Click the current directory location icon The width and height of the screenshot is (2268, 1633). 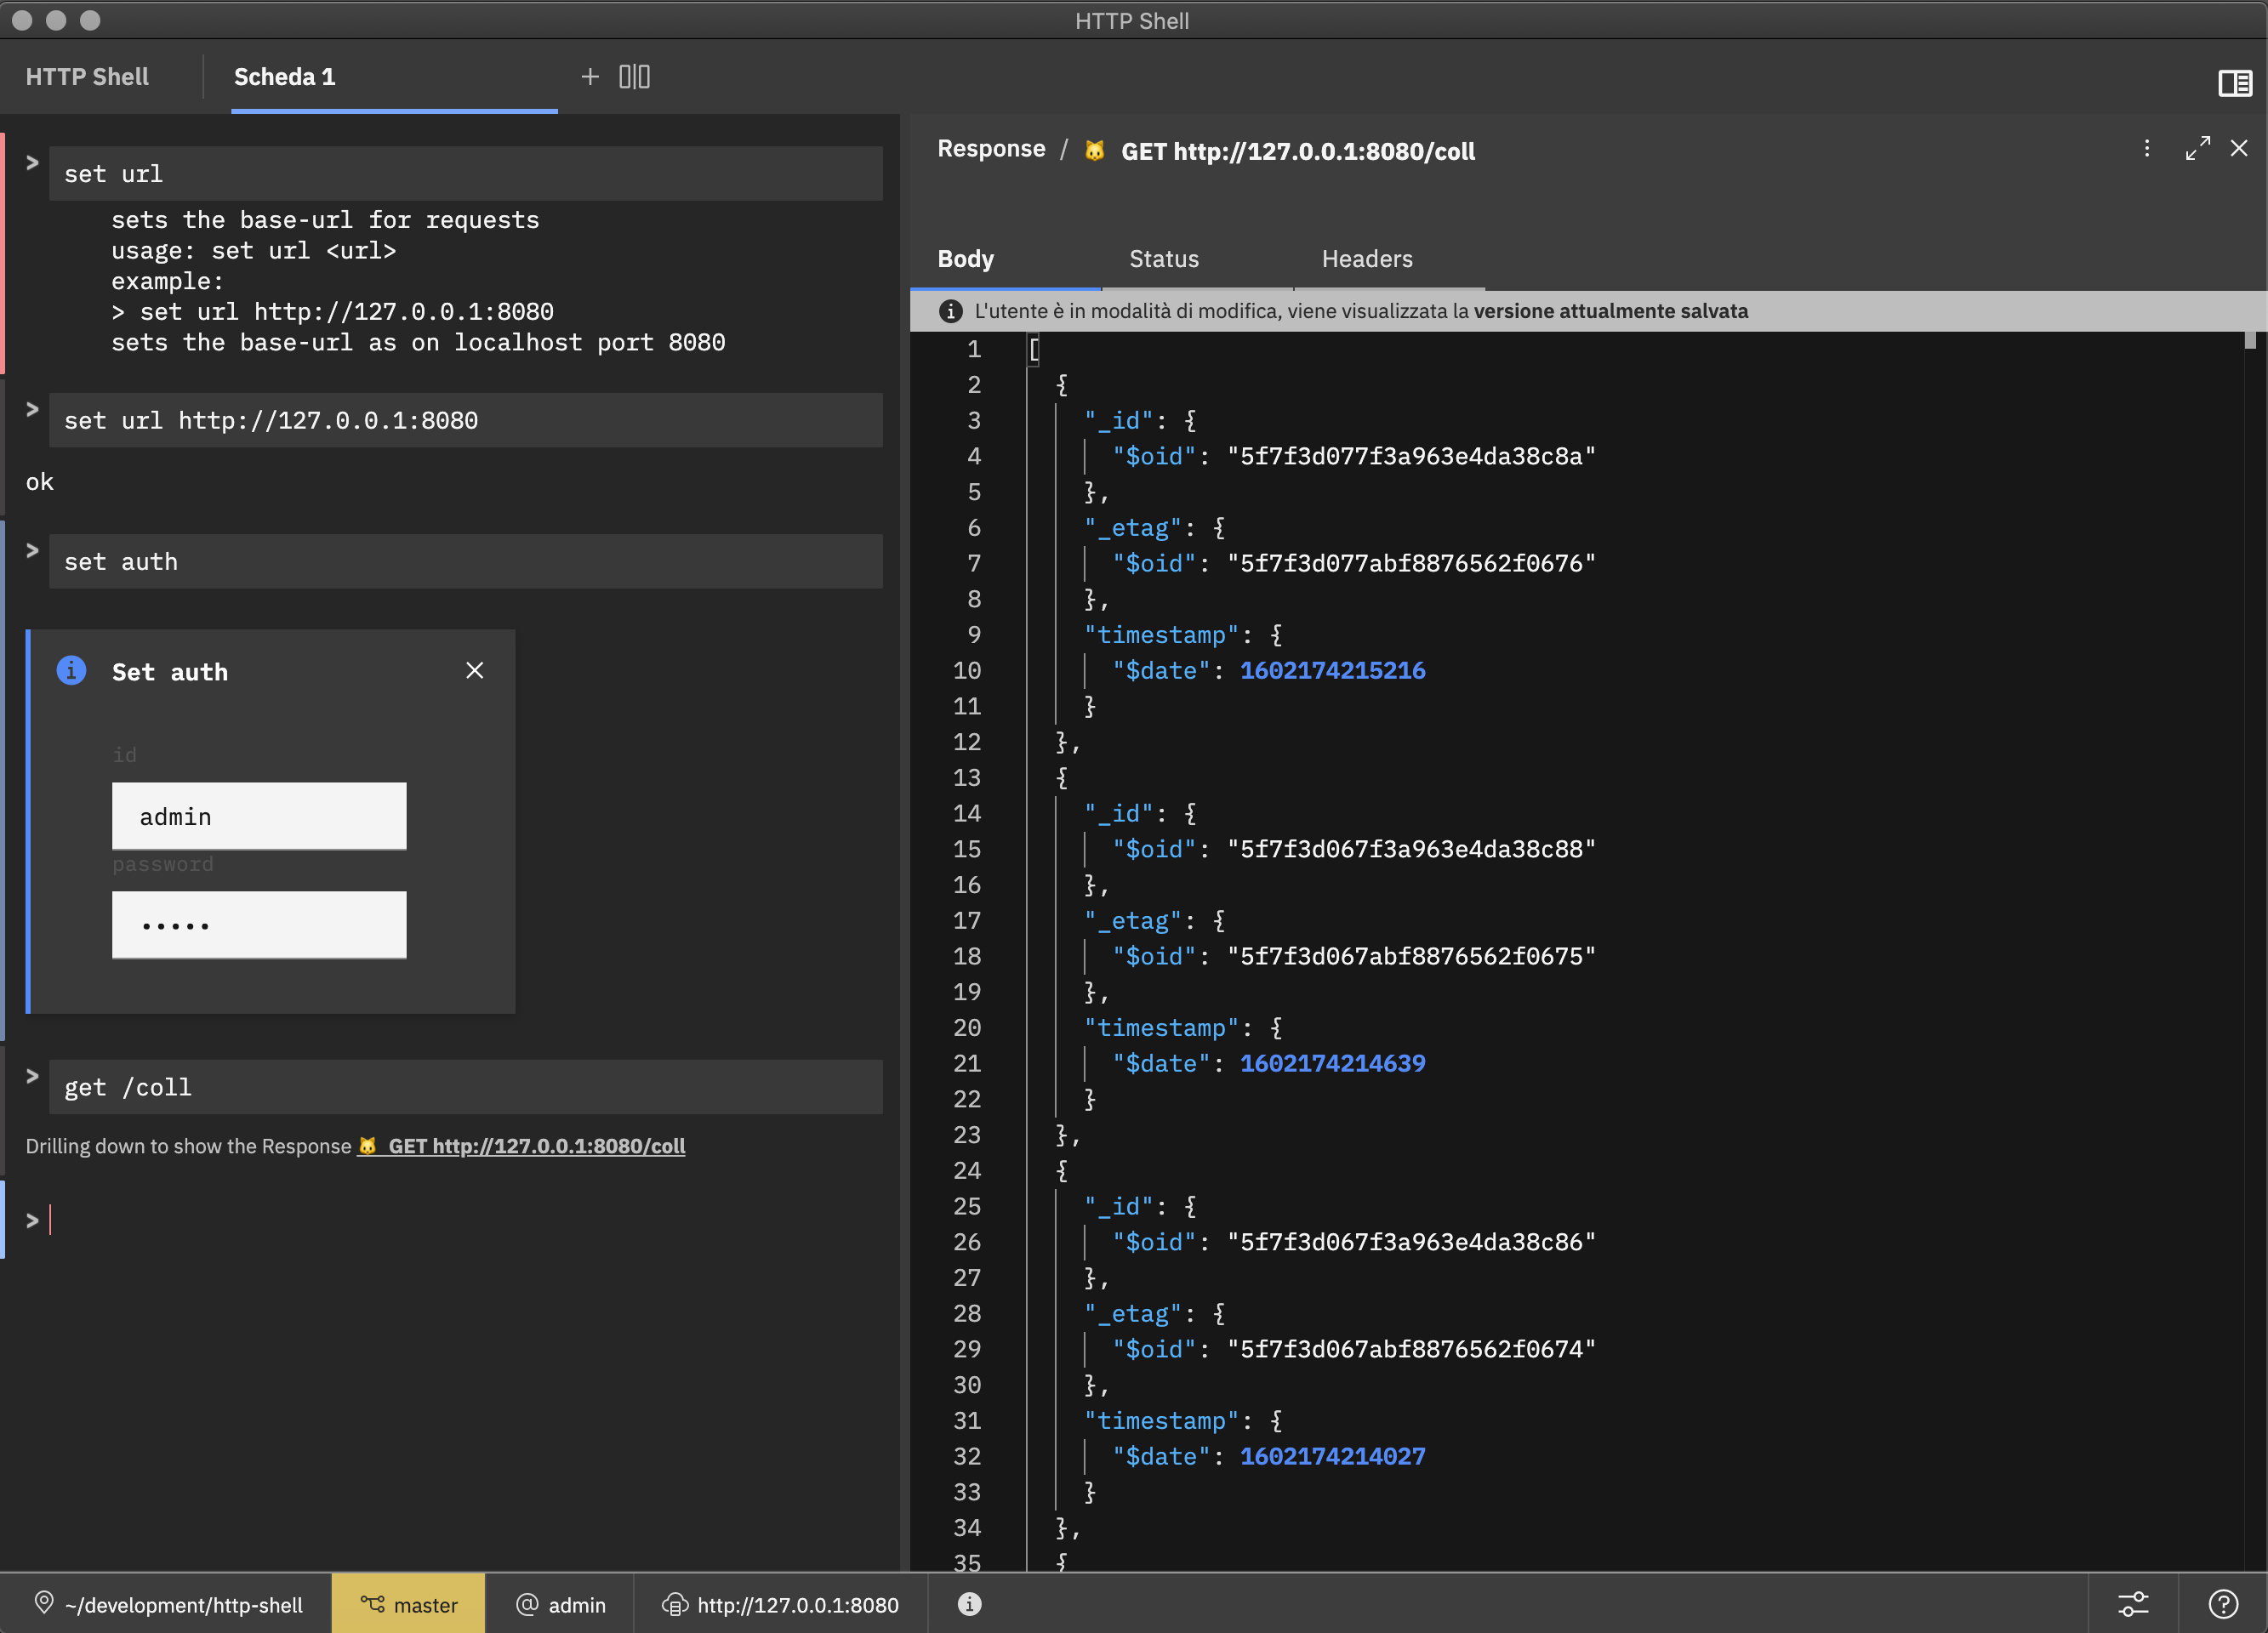pos(44,1603)
